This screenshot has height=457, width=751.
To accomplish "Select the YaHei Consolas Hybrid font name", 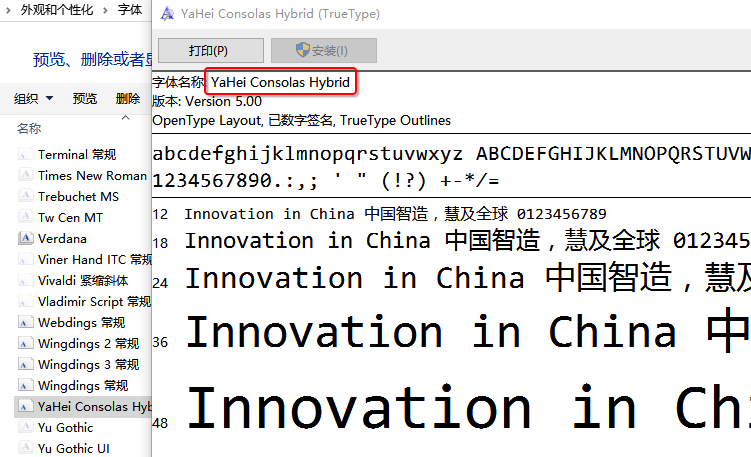I will coord(94,407).
